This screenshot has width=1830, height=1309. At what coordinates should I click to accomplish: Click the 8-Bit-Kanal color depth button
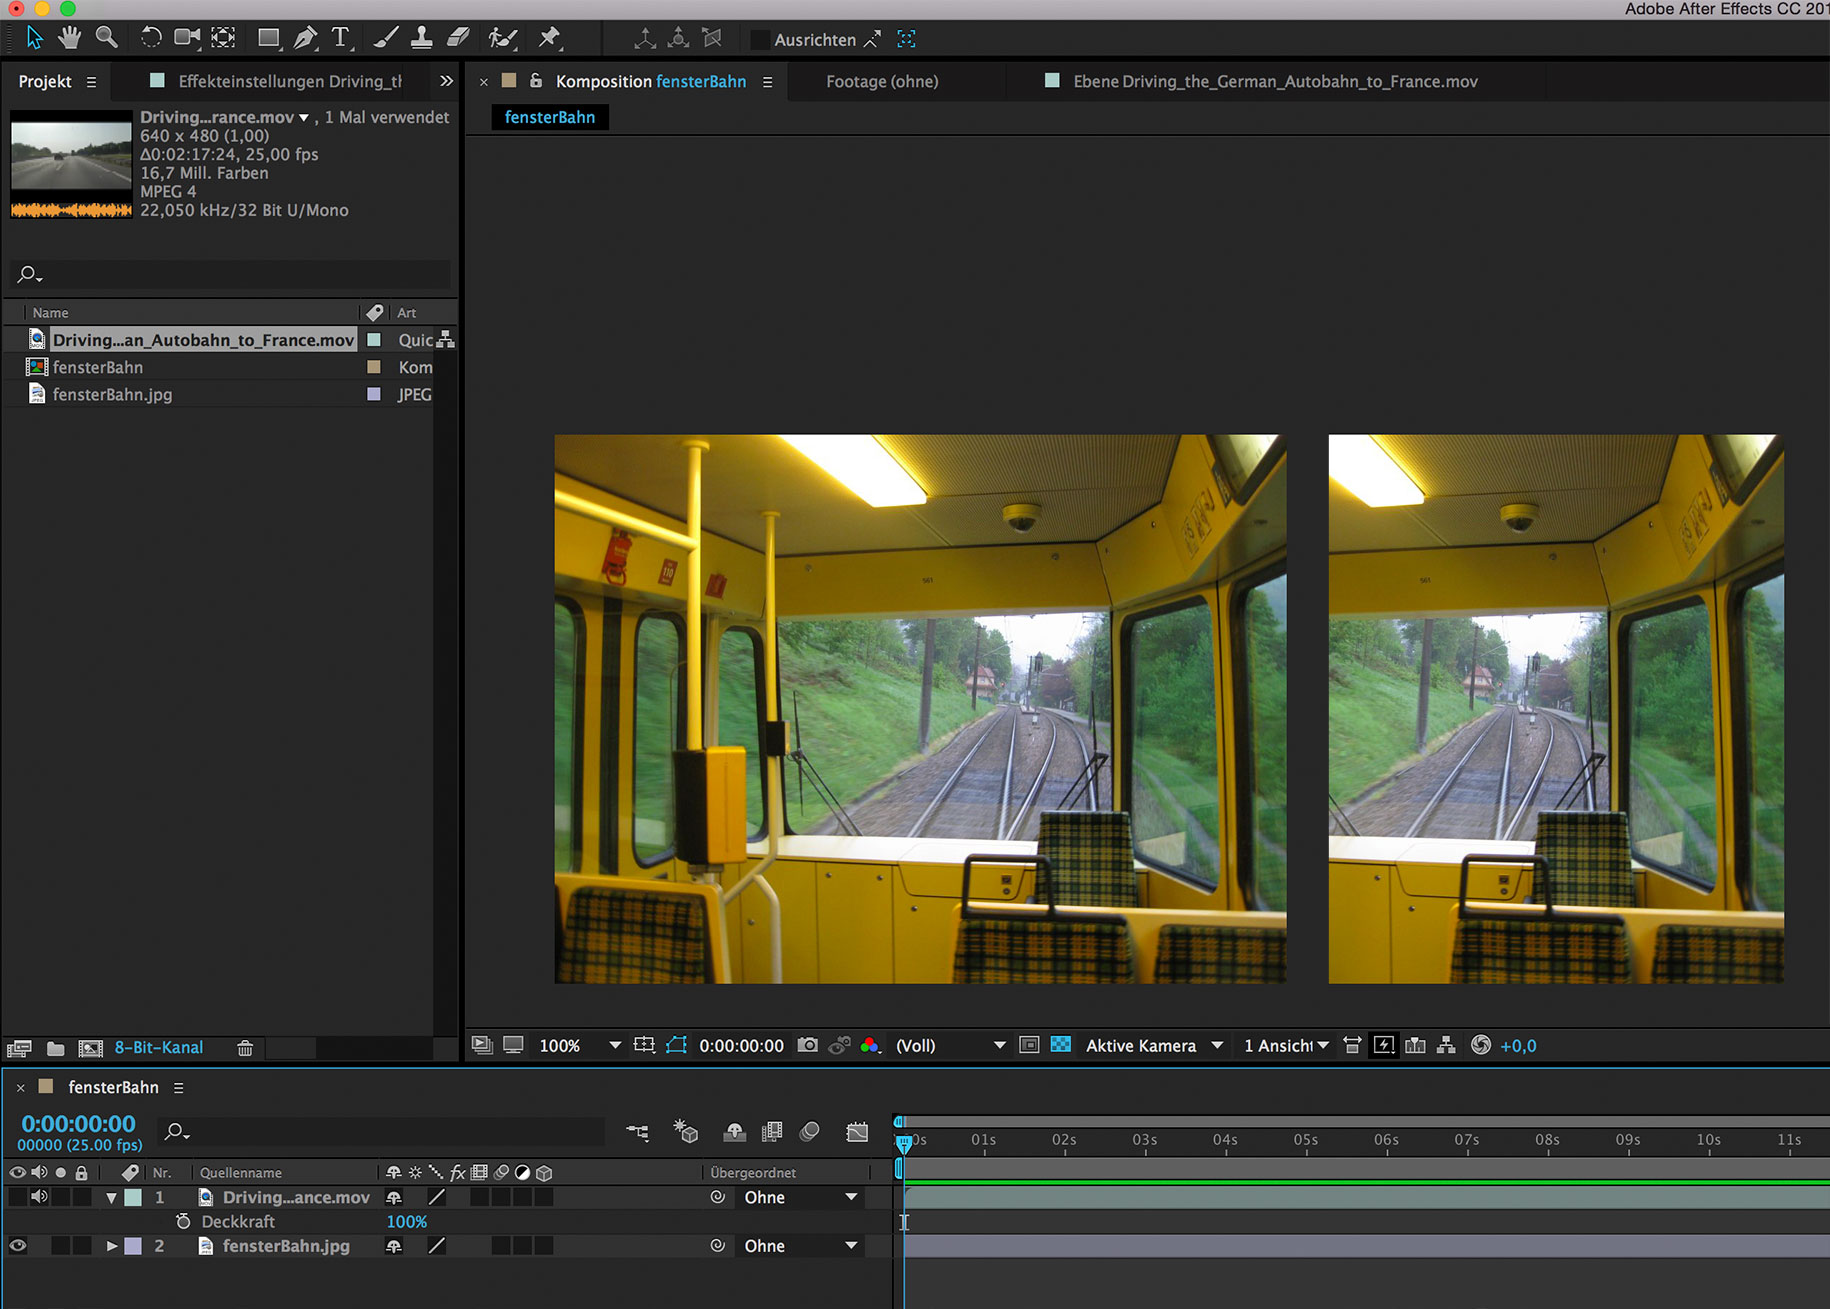(158, 1047)
